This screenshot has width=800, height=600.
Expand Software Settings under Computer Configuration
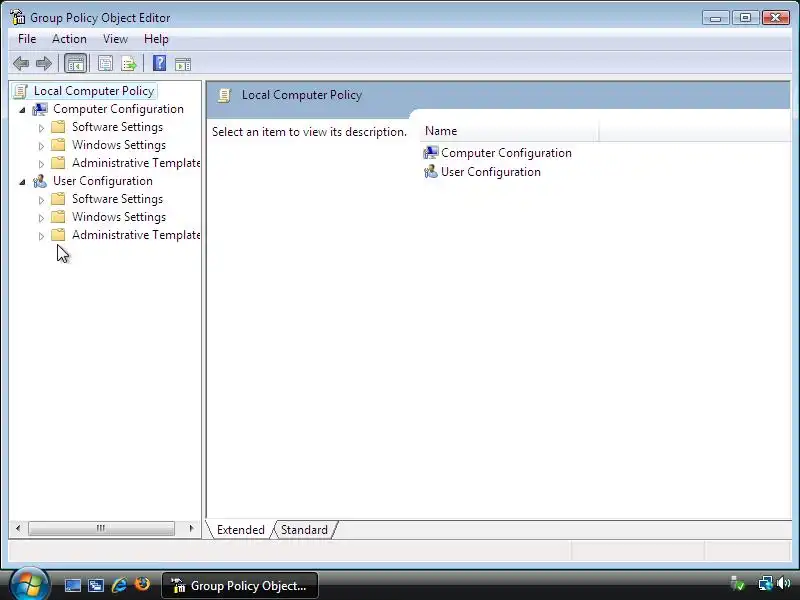point(41,128)
